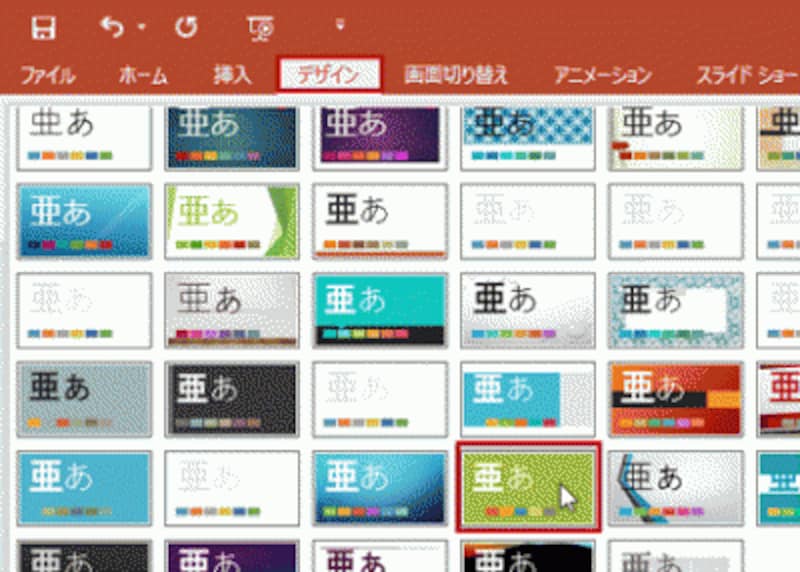Apply the green dotted theme under the cursor
Image resolution: width=800 pixels, height=572 pixels.
(528, 488)
